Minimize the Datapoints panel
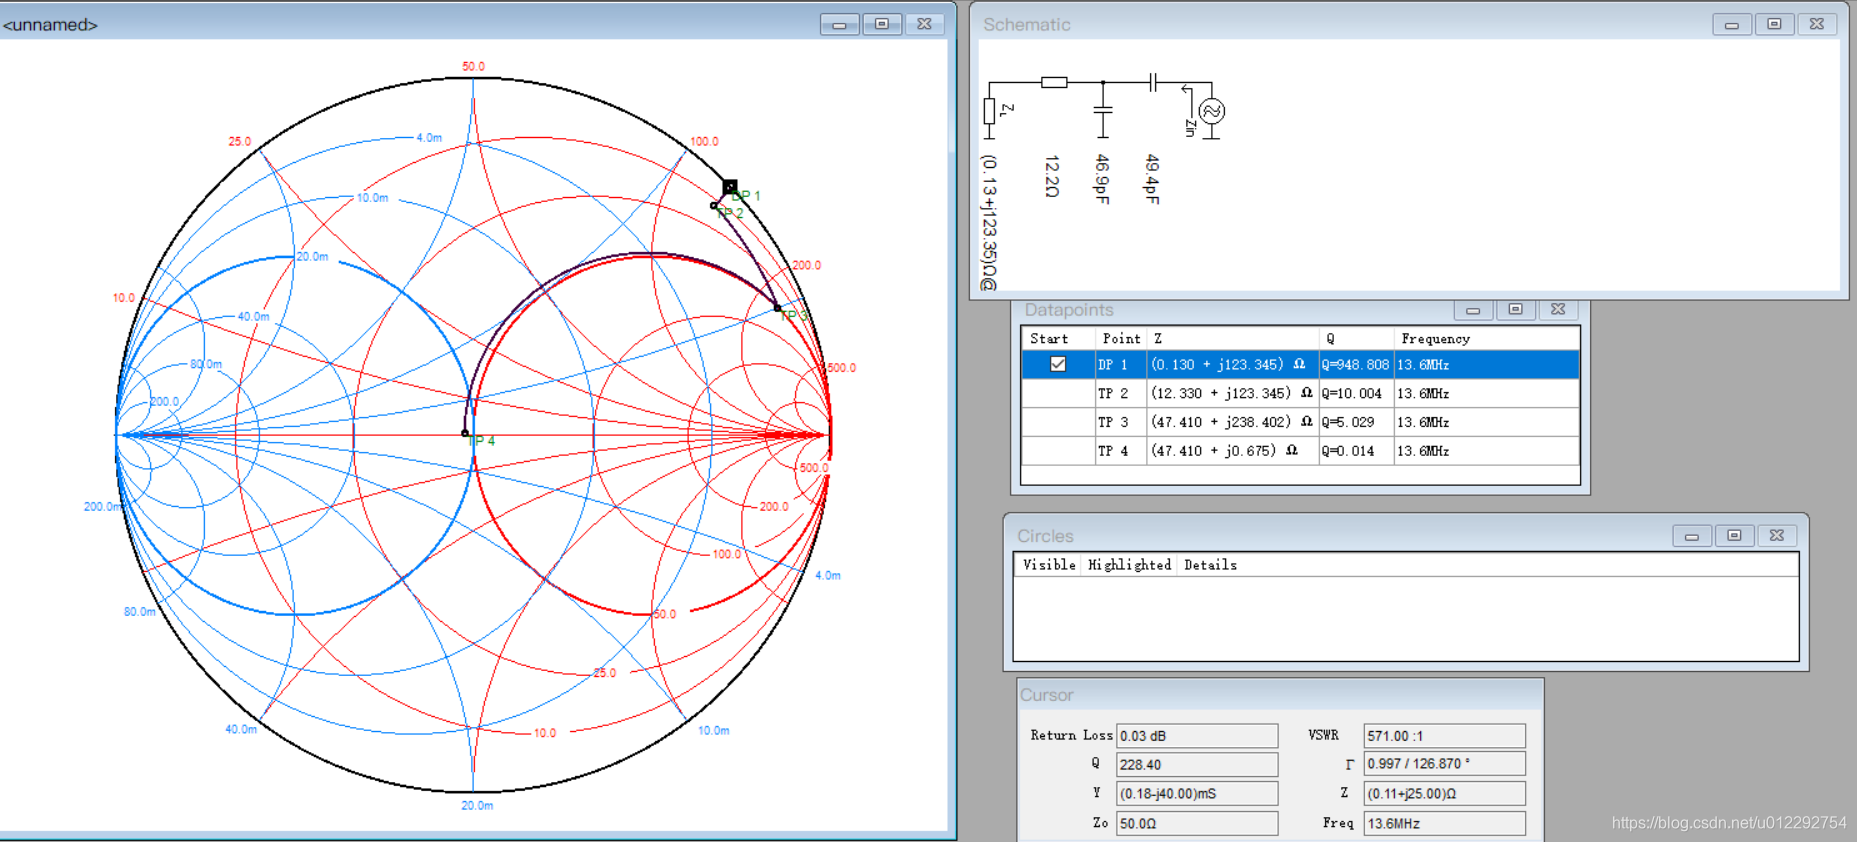 pos(1473,310)
